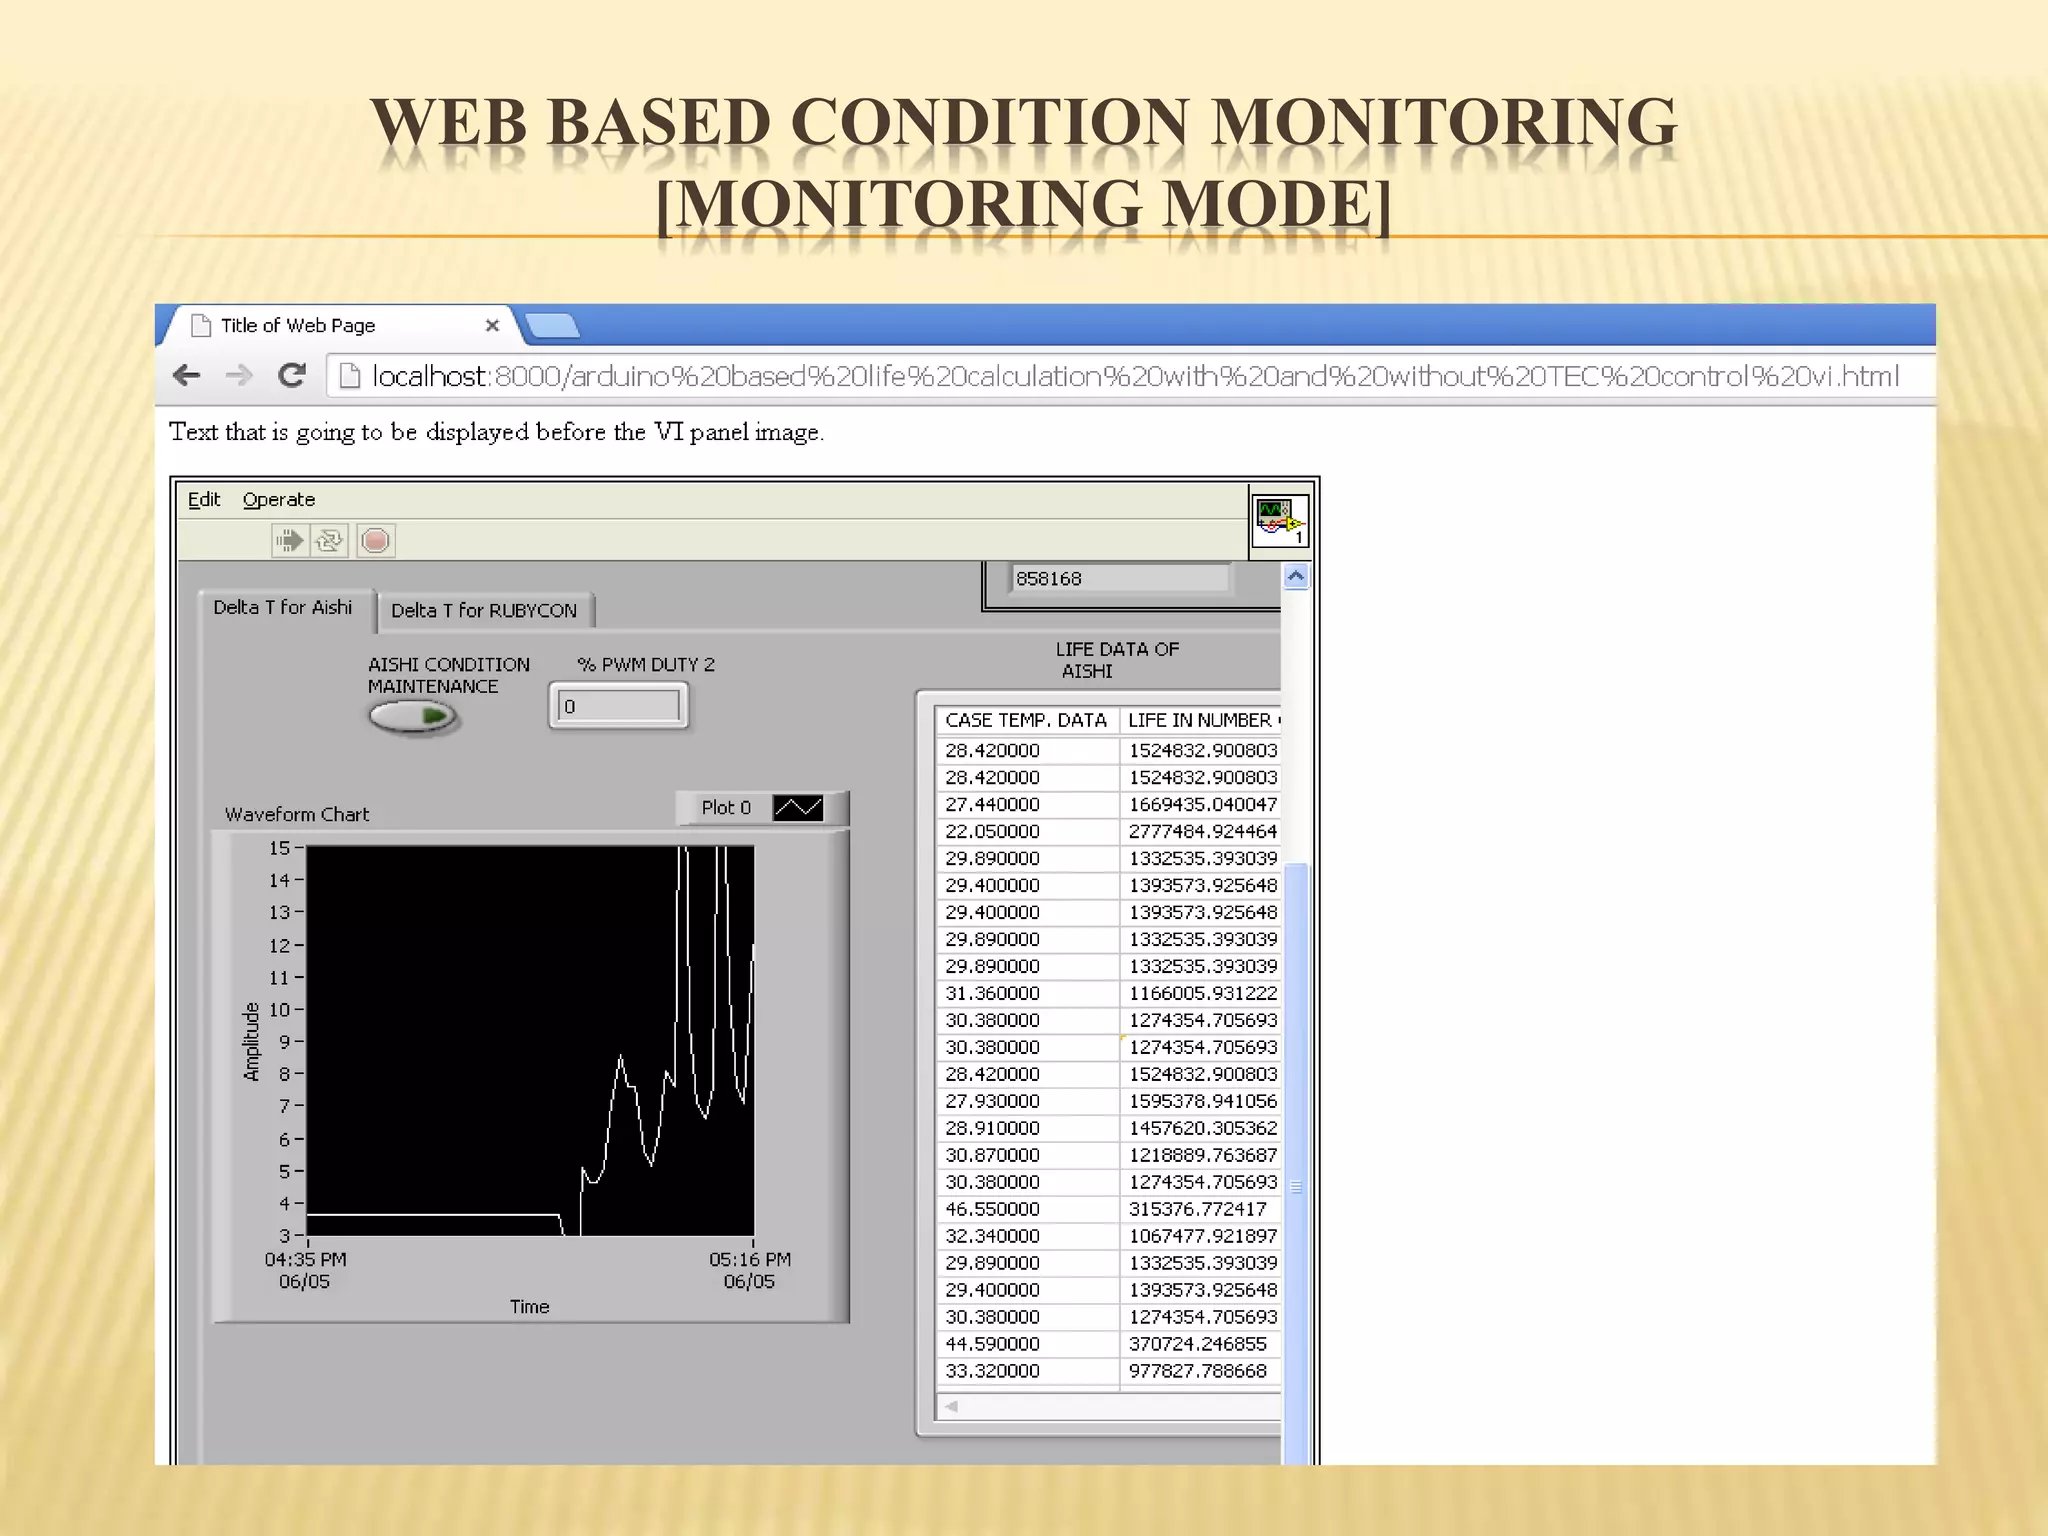2048x1536 pixels.
Task: Select the 32.340000 temperature cell
Action: point(1027,1236)
